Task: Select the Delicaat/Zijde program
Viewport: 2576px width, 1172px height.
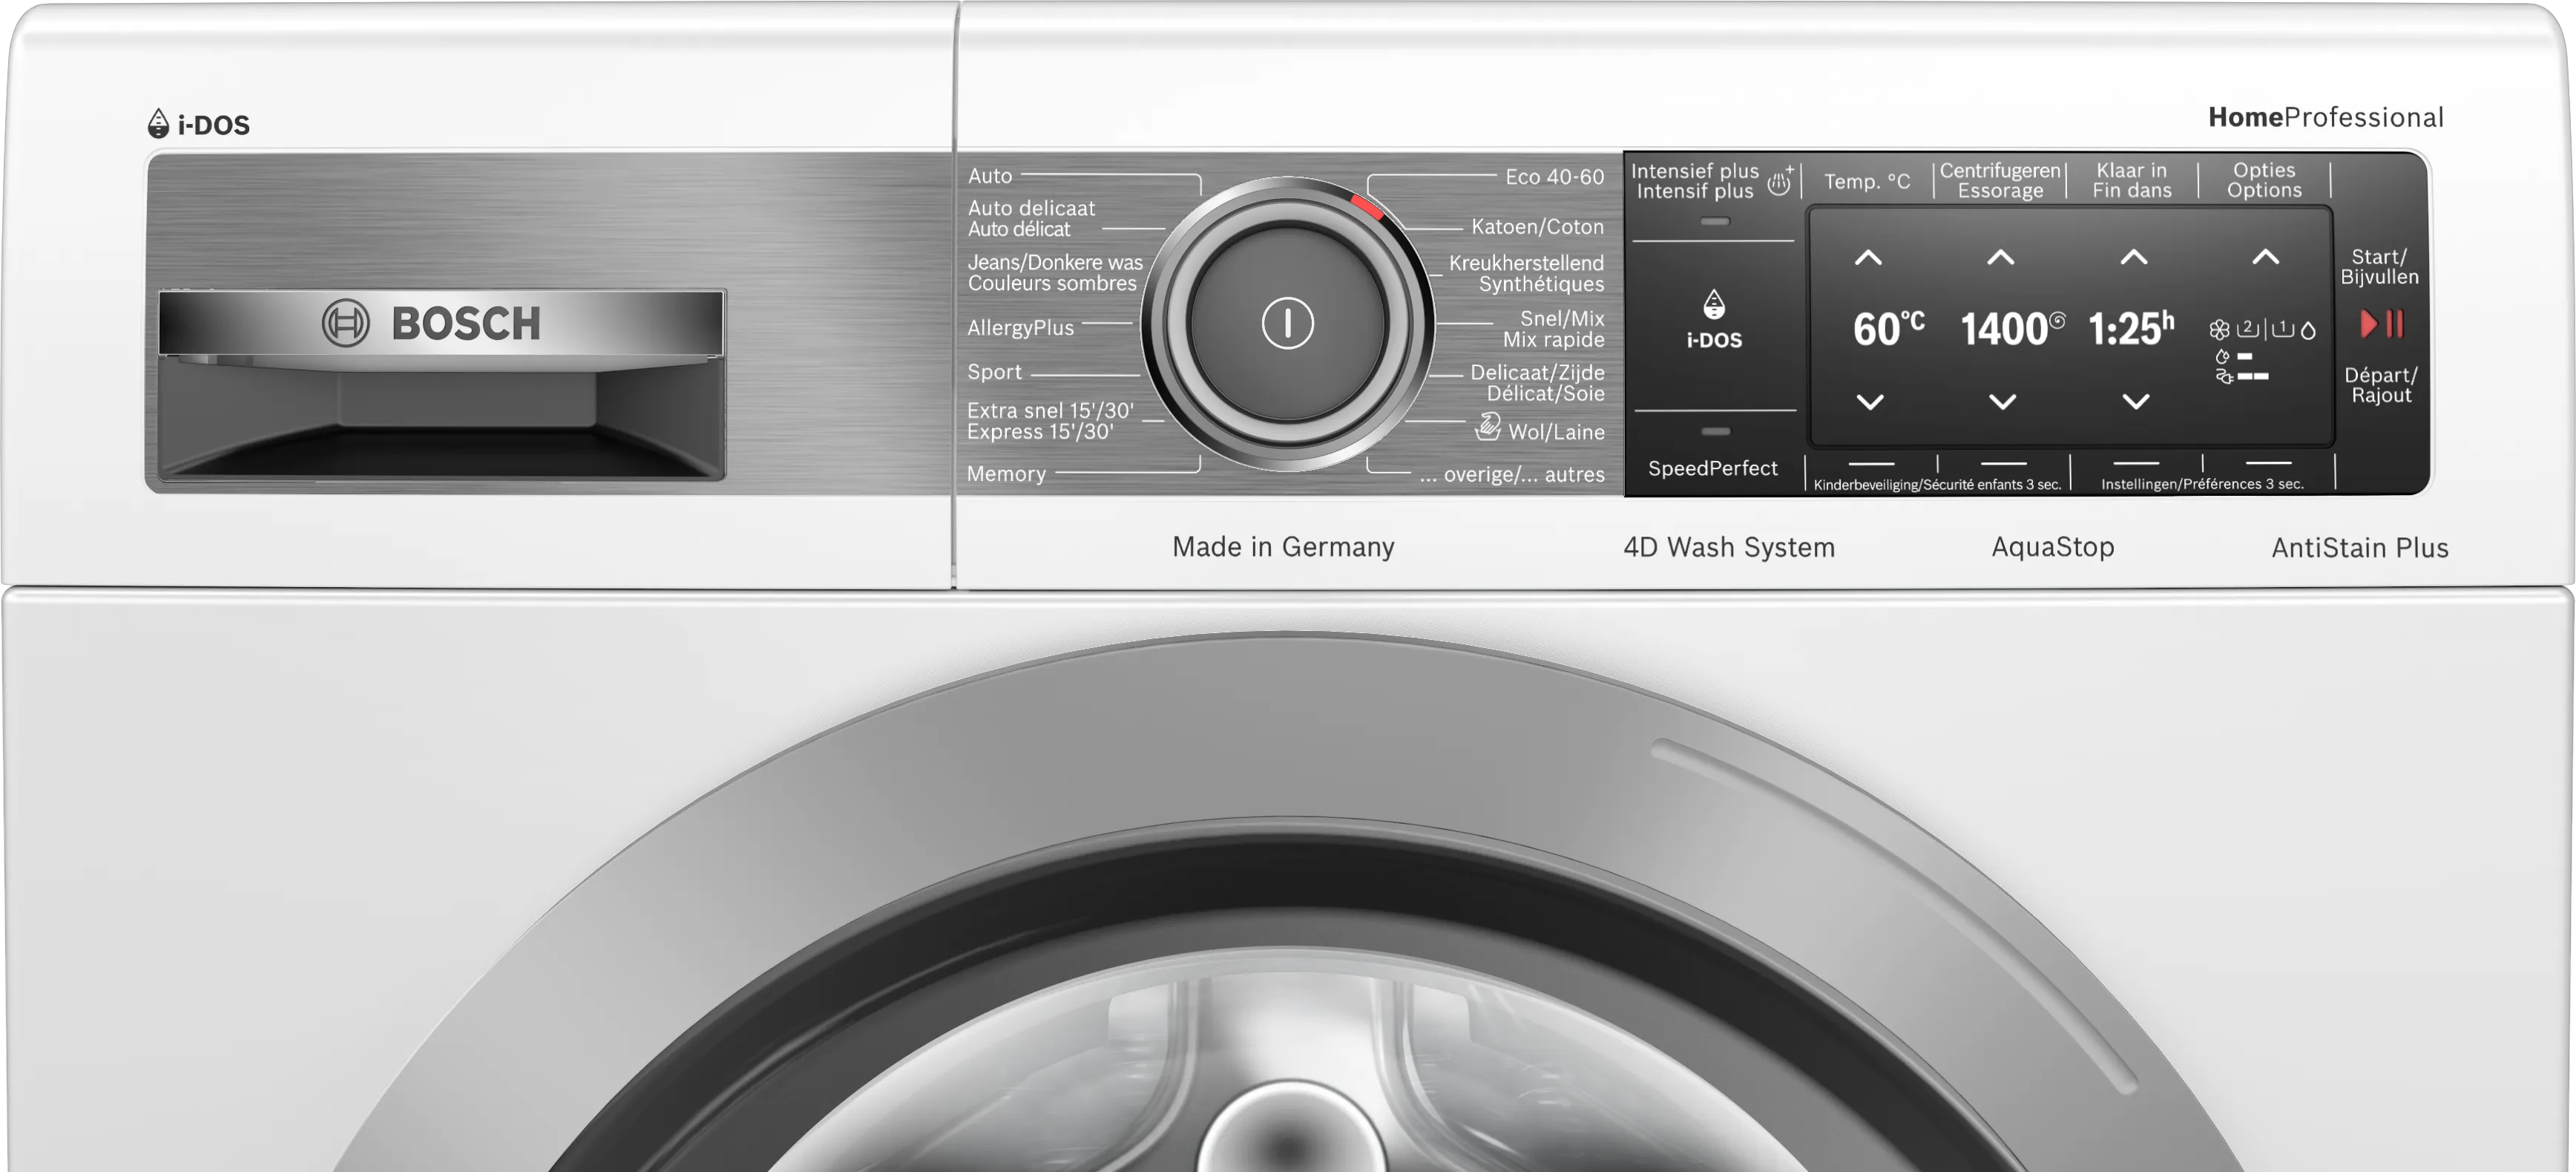Action: (x=1537, y=383)
